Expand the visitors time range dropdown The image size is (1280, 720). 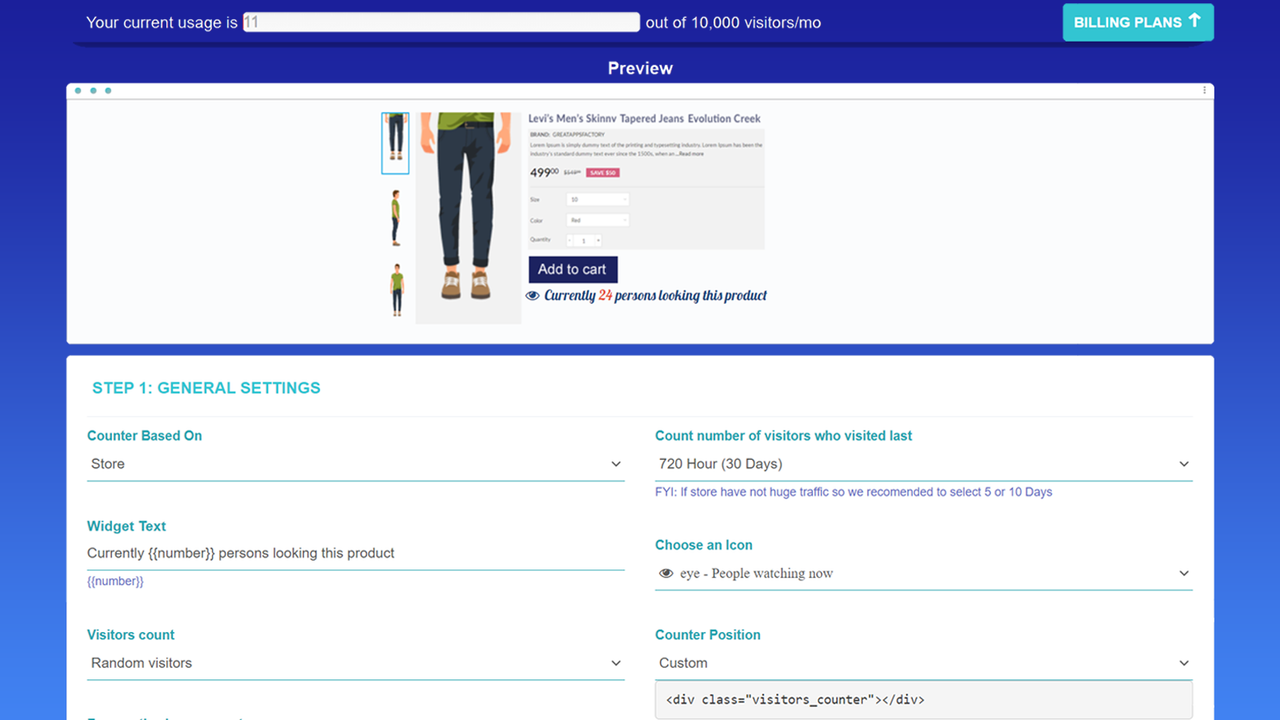coord(924,464)
